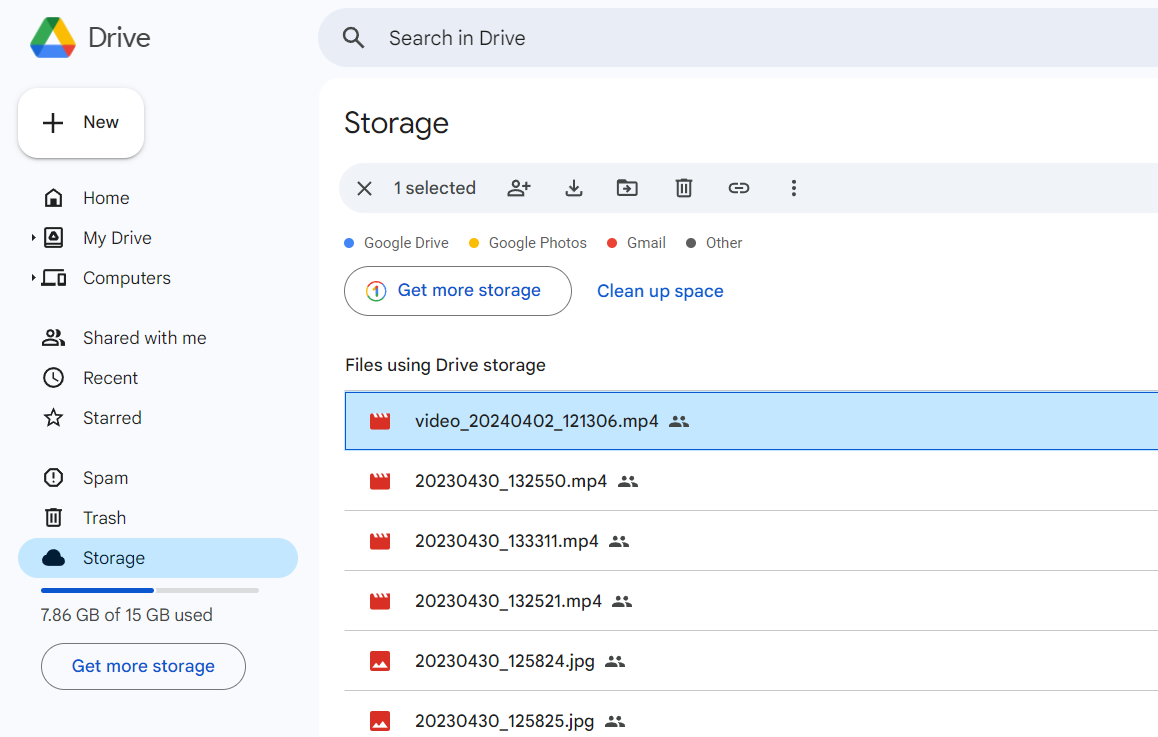This screenshot has height=737, width=1158.
Task: Toggle the Google Photos storage filter
Action: point(527,242)
